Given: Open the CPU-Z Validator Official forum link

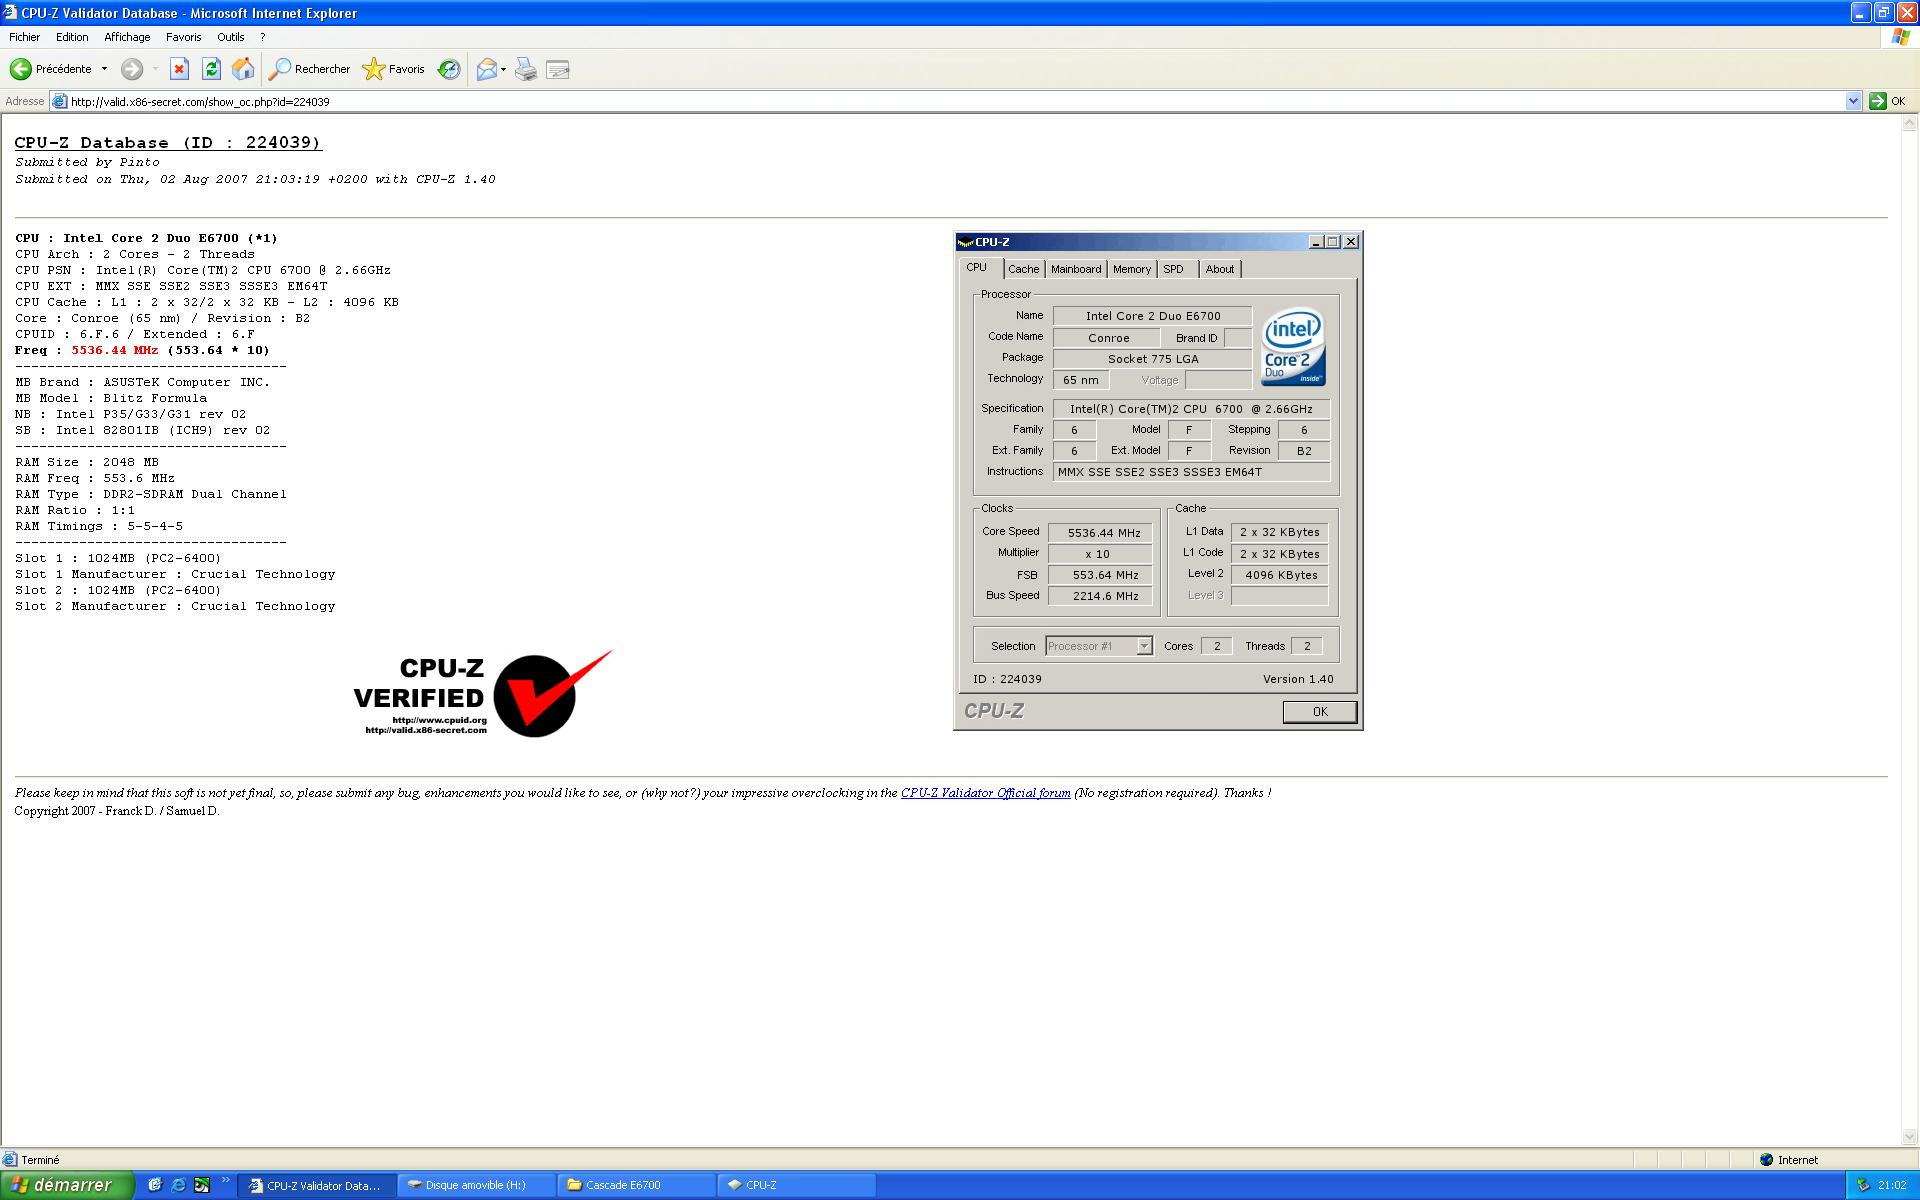Looking at the screenshot, I should (985, 793).
